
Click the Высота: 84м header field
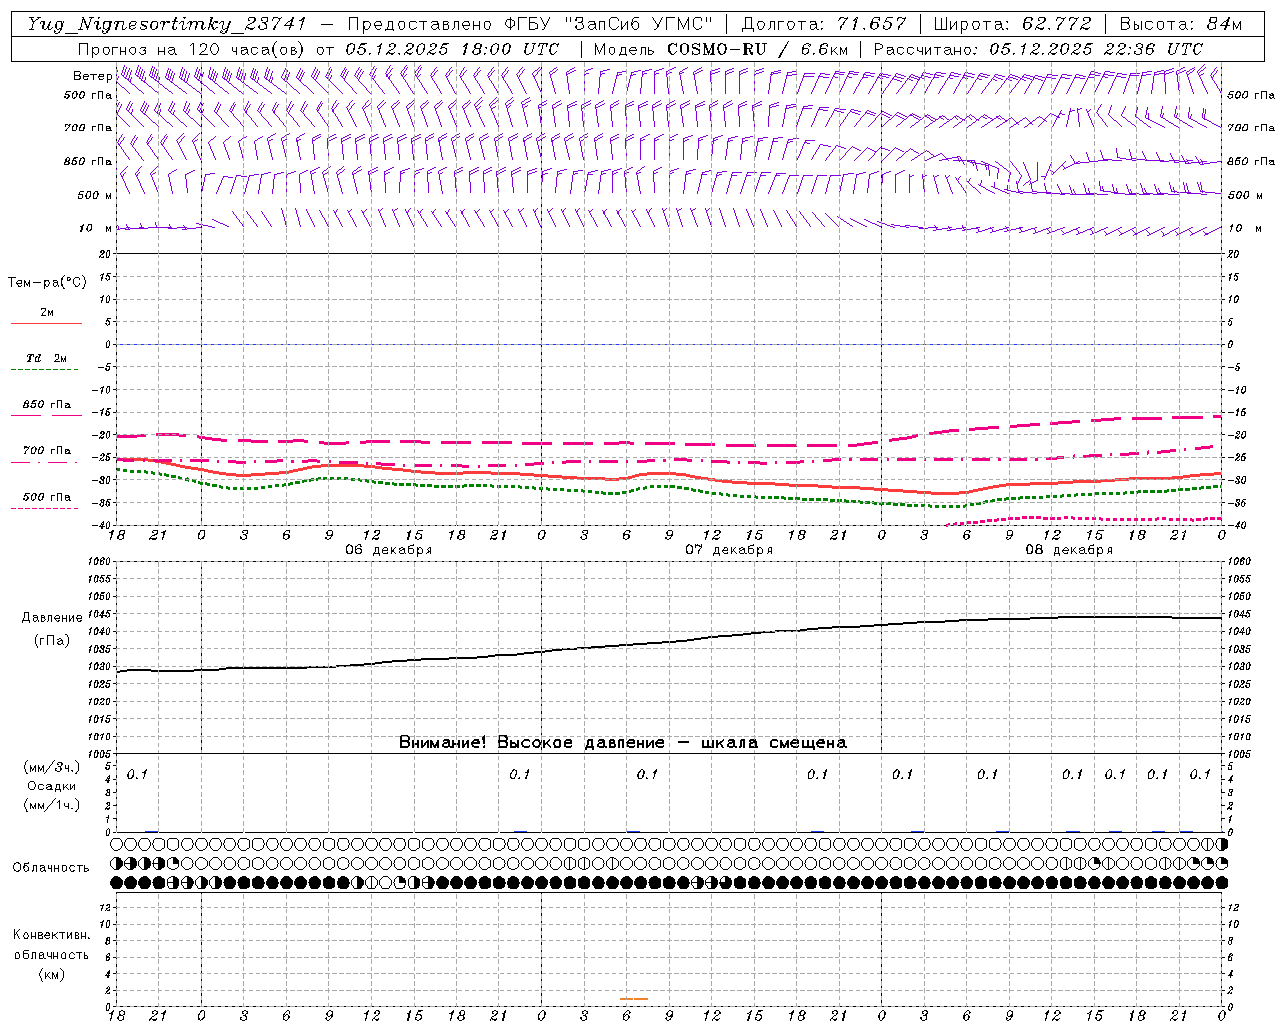pyautogui.click(x=1180, y=24)
